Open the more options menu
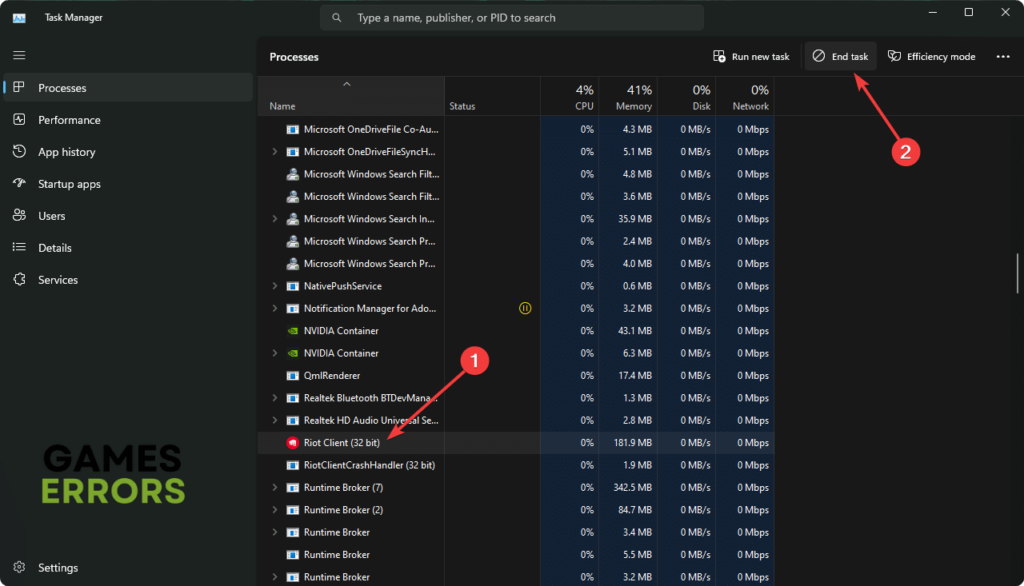 [1002, 56]
